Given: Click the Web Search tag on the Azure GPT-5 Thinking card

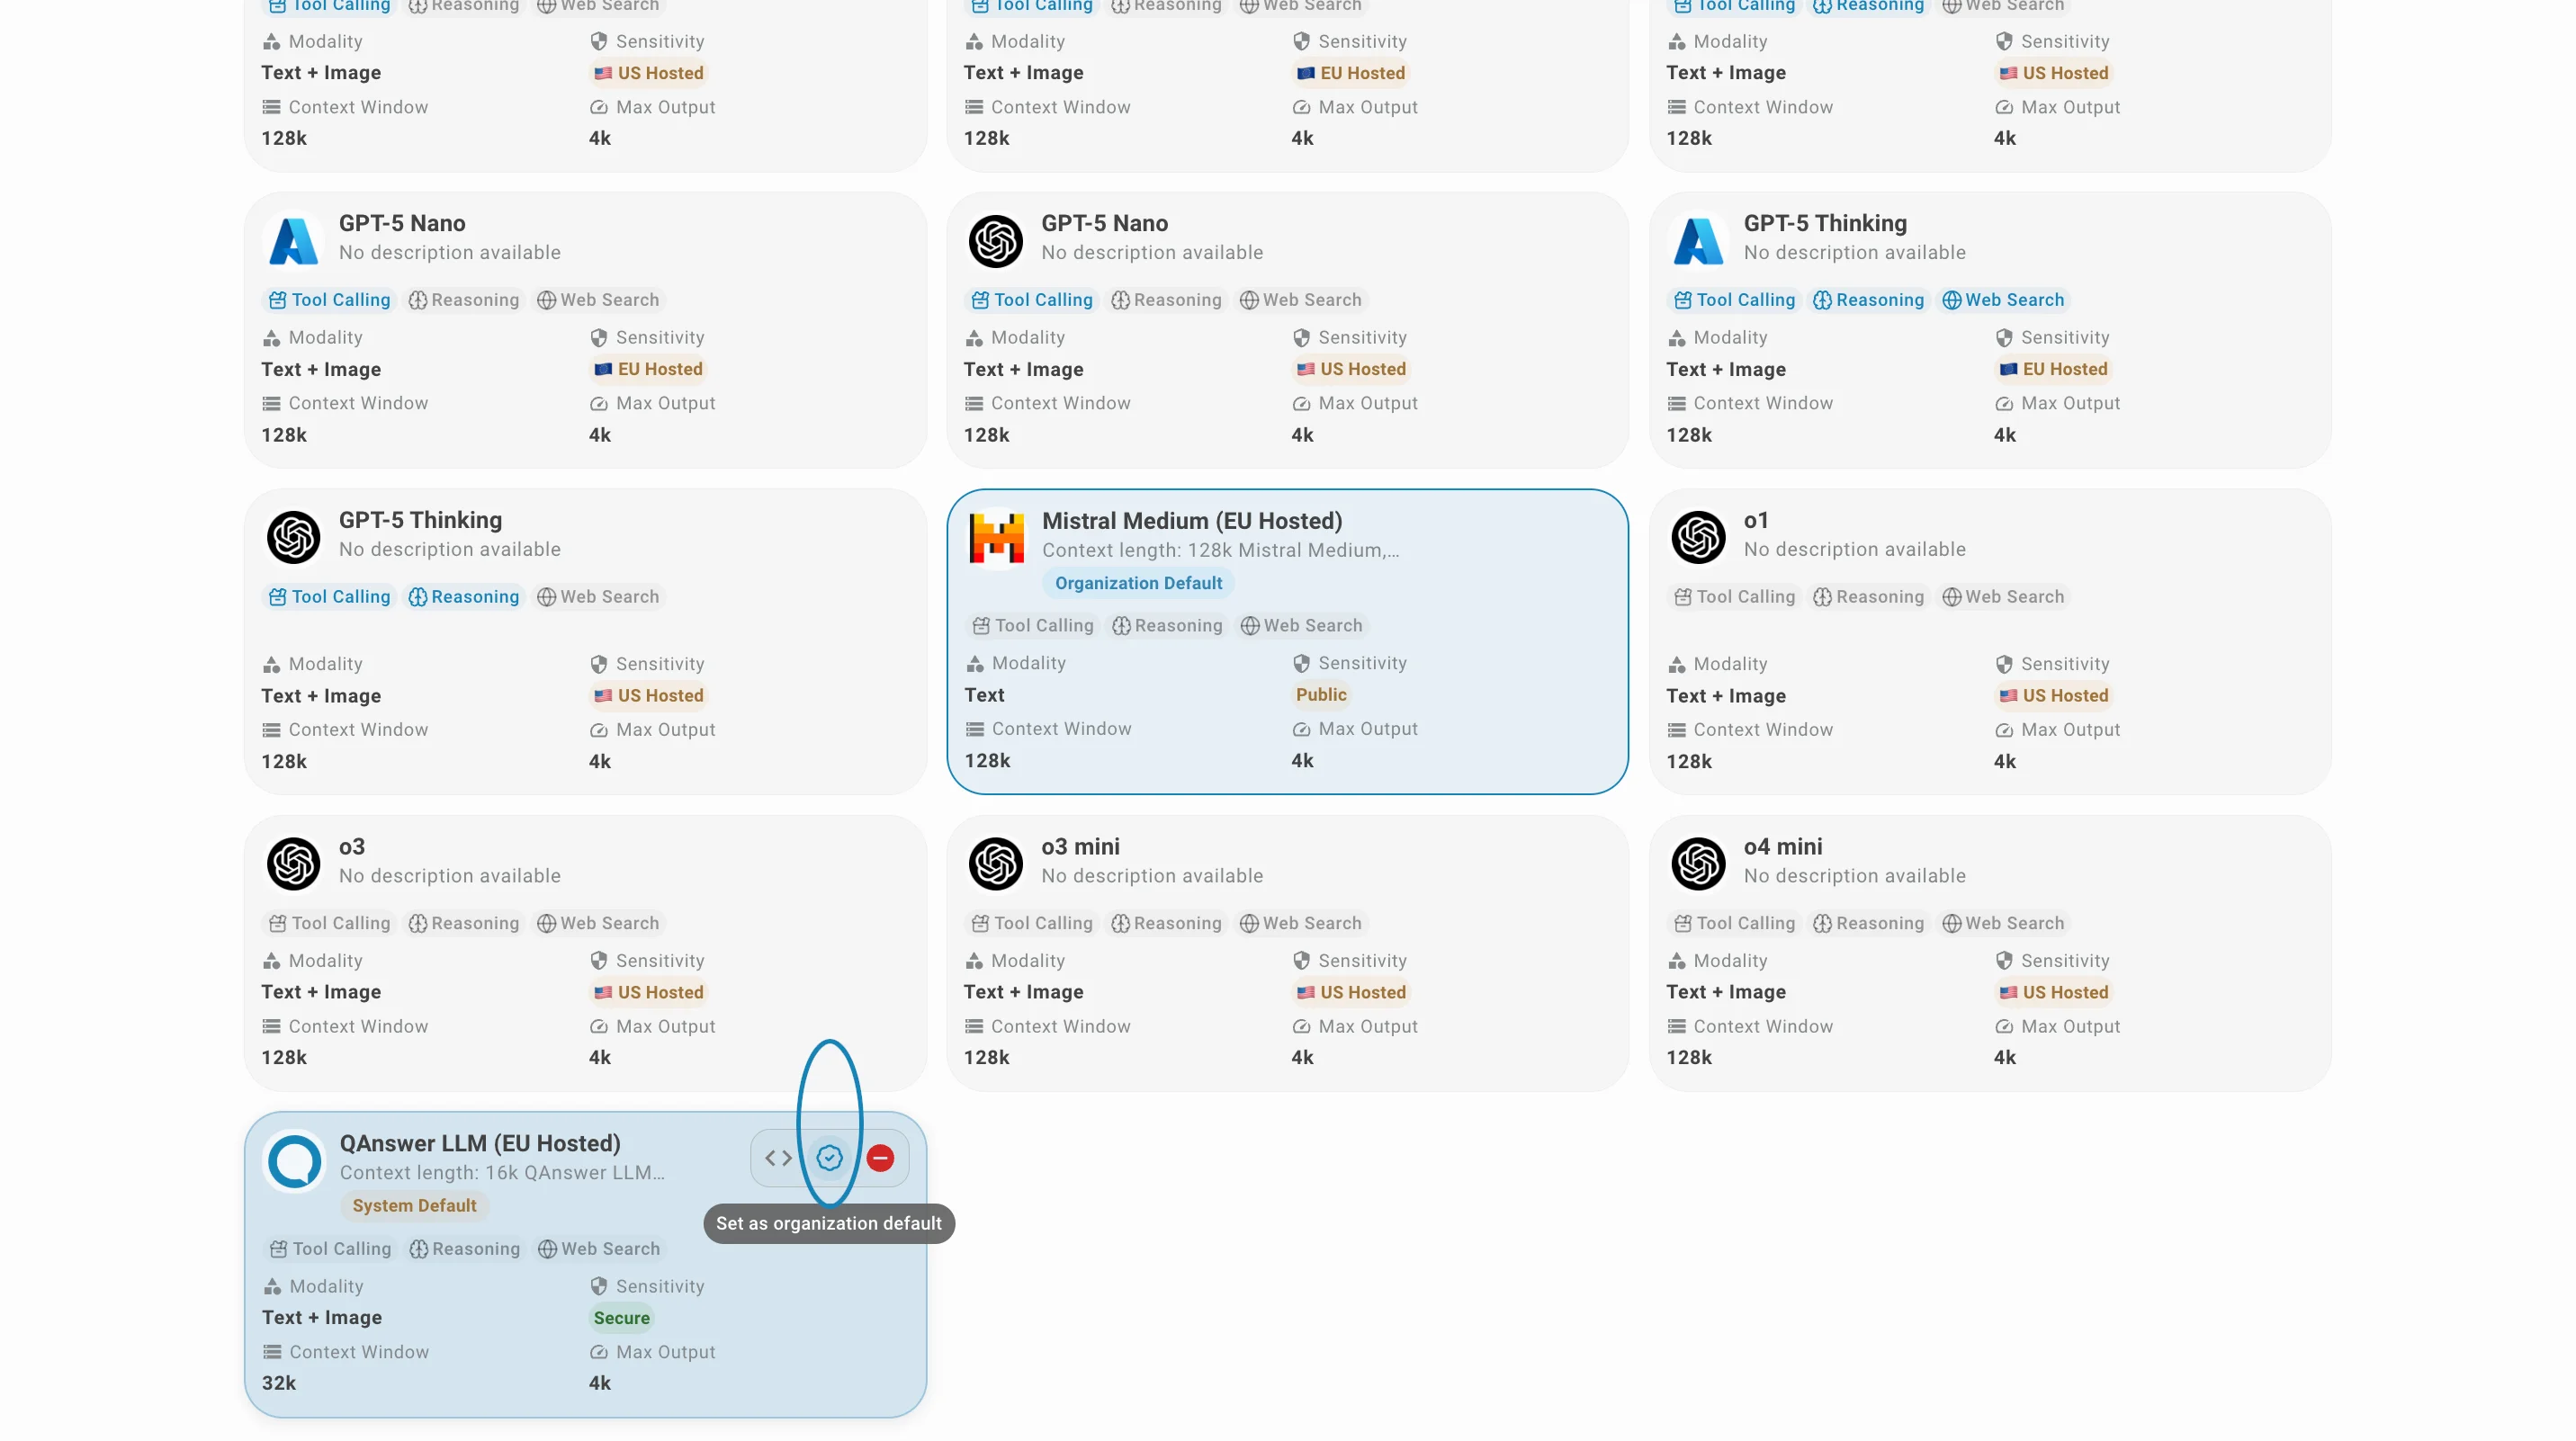Looking at the screenshot, I should (x=2003, y=300).
